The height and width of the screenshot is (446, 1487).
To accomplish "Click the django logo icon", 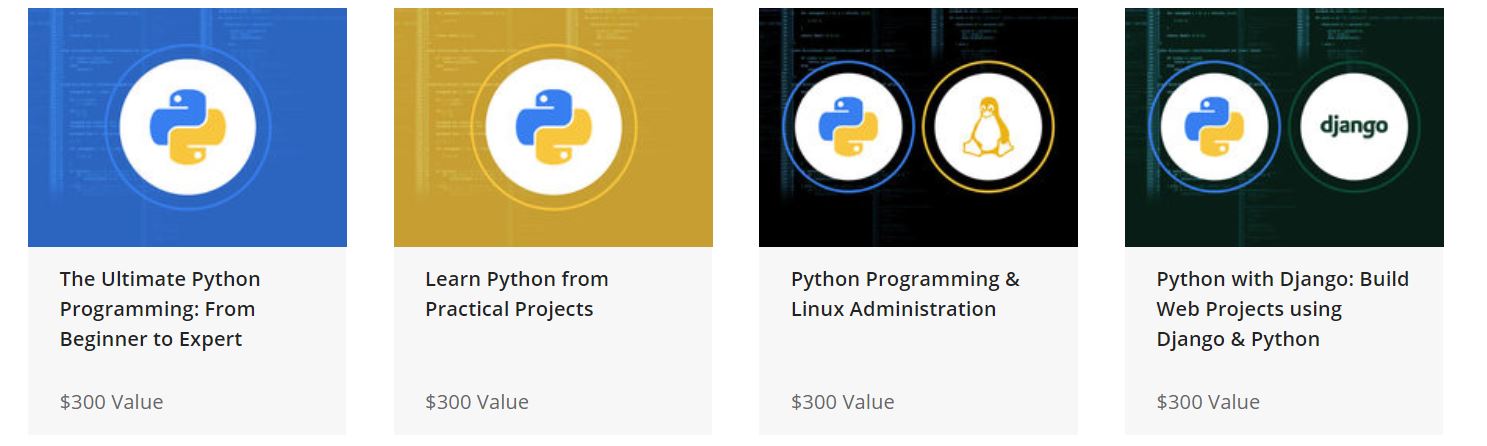I will click(1353, 127).
